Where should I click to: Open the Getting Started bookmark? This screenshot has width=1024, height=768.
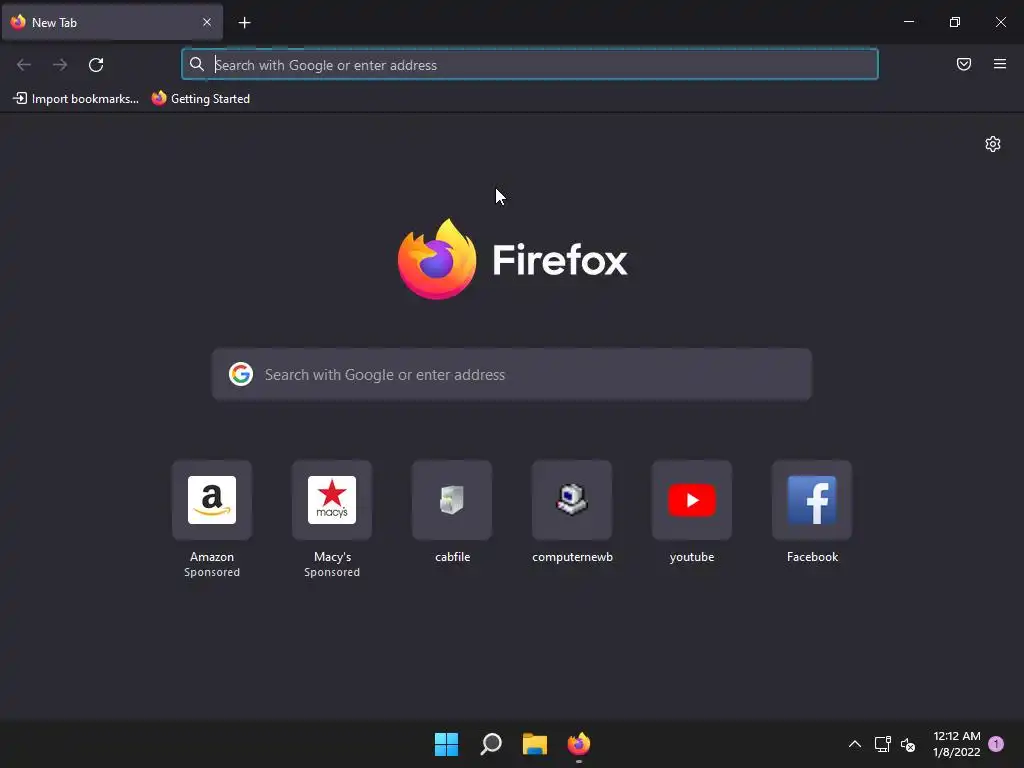coord(201,99)
